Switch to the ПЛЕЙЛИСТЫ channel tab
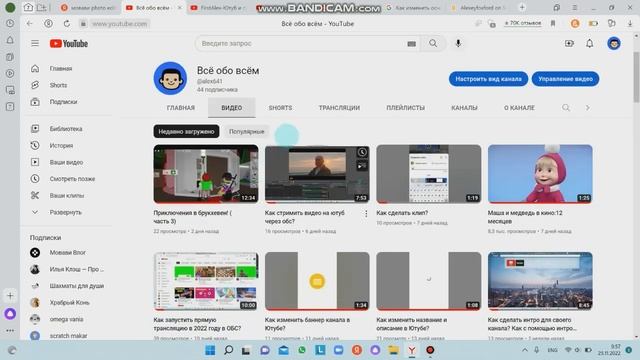This screenshot has height=360, width=640. click(x=405, y=108)
